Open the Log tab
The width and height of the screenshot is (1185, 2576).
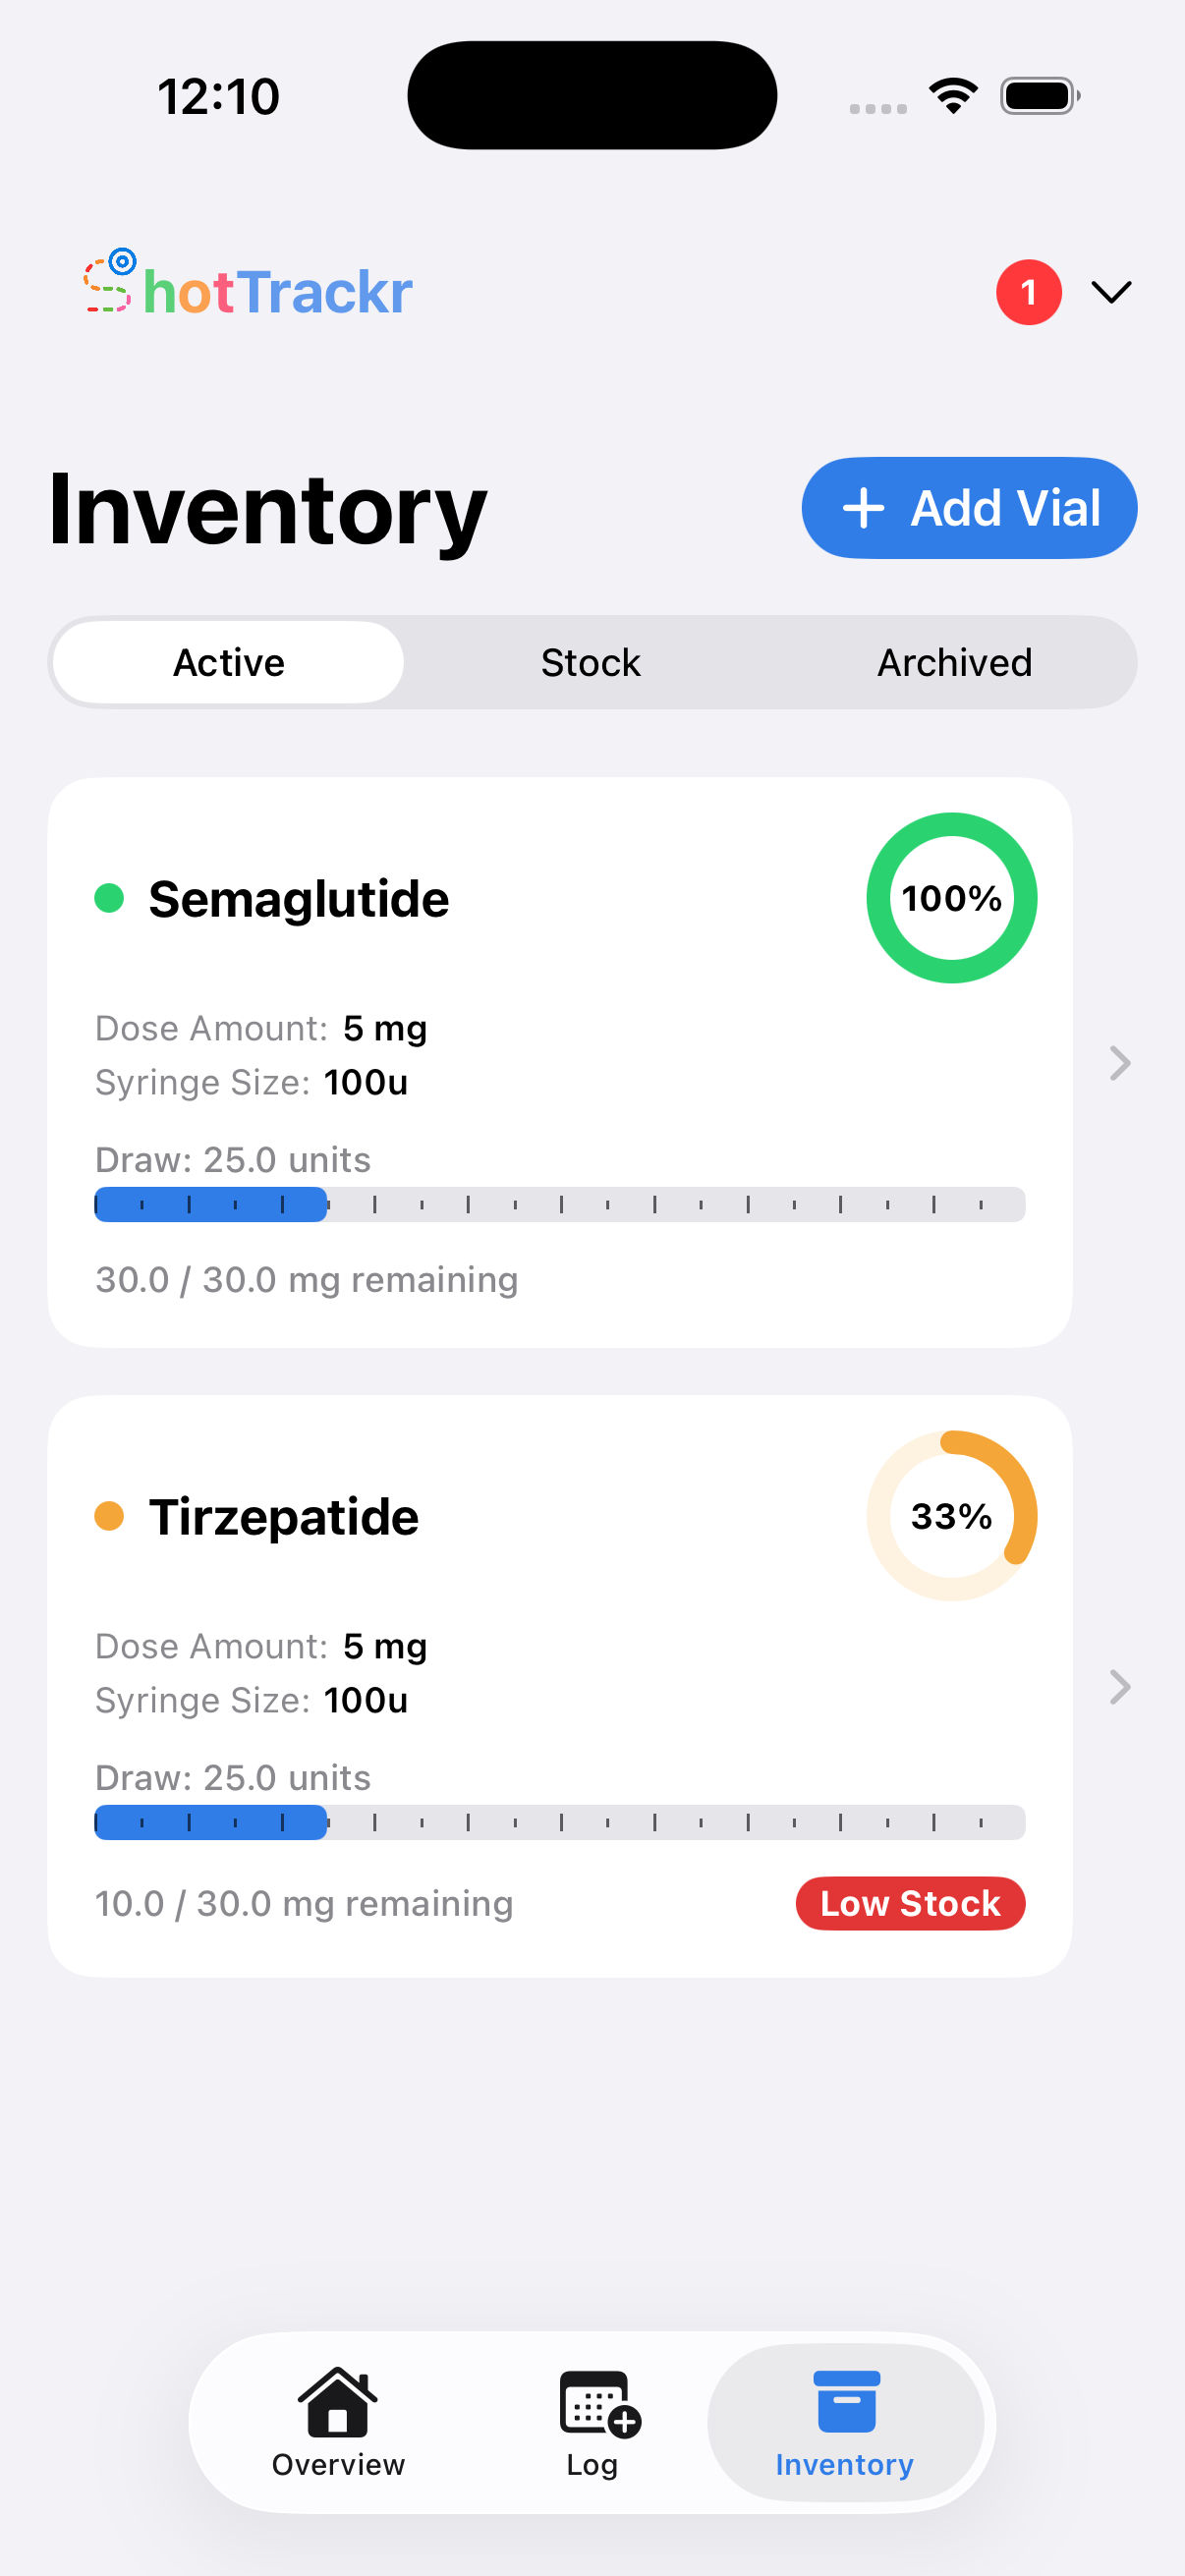coord(592,2422)
